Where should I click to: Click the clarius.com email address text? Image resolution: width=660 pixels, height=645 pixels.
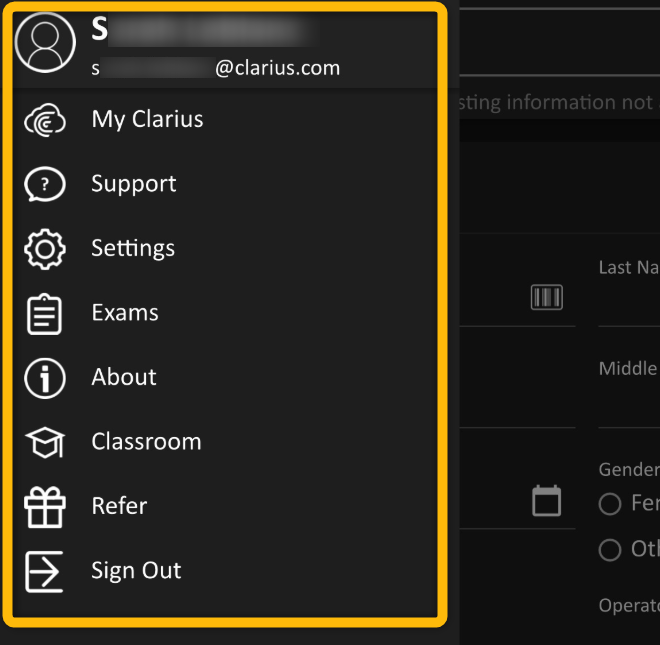pos(216,68)
